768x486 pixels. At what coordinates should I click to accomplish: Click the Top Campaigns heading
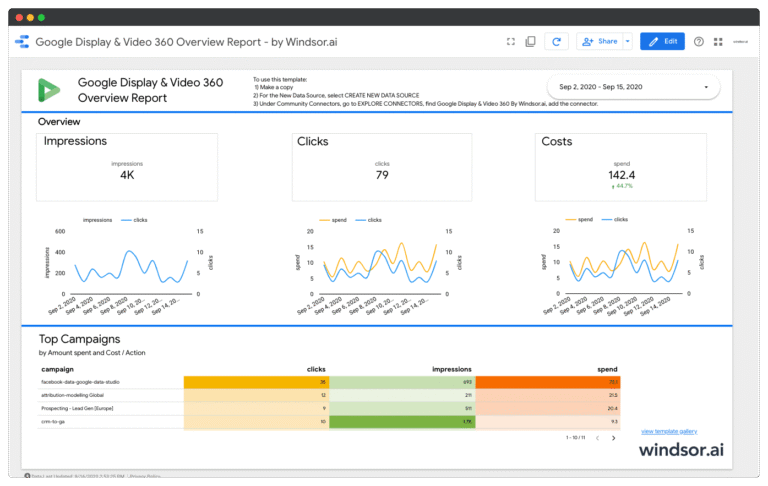(79, 339)
